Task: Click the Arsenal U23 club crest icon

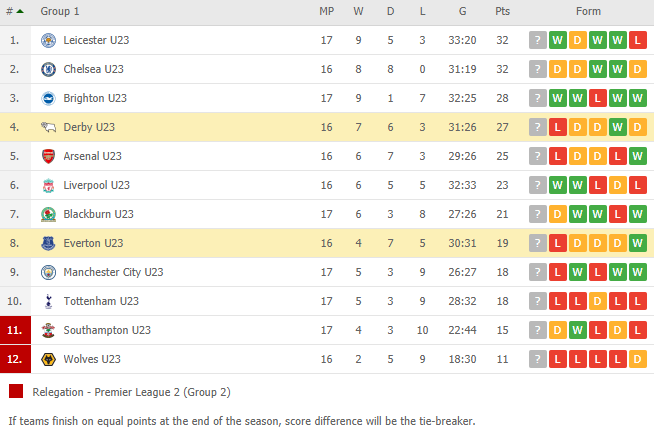Action: pyautogui.click(x=48, y=156)
